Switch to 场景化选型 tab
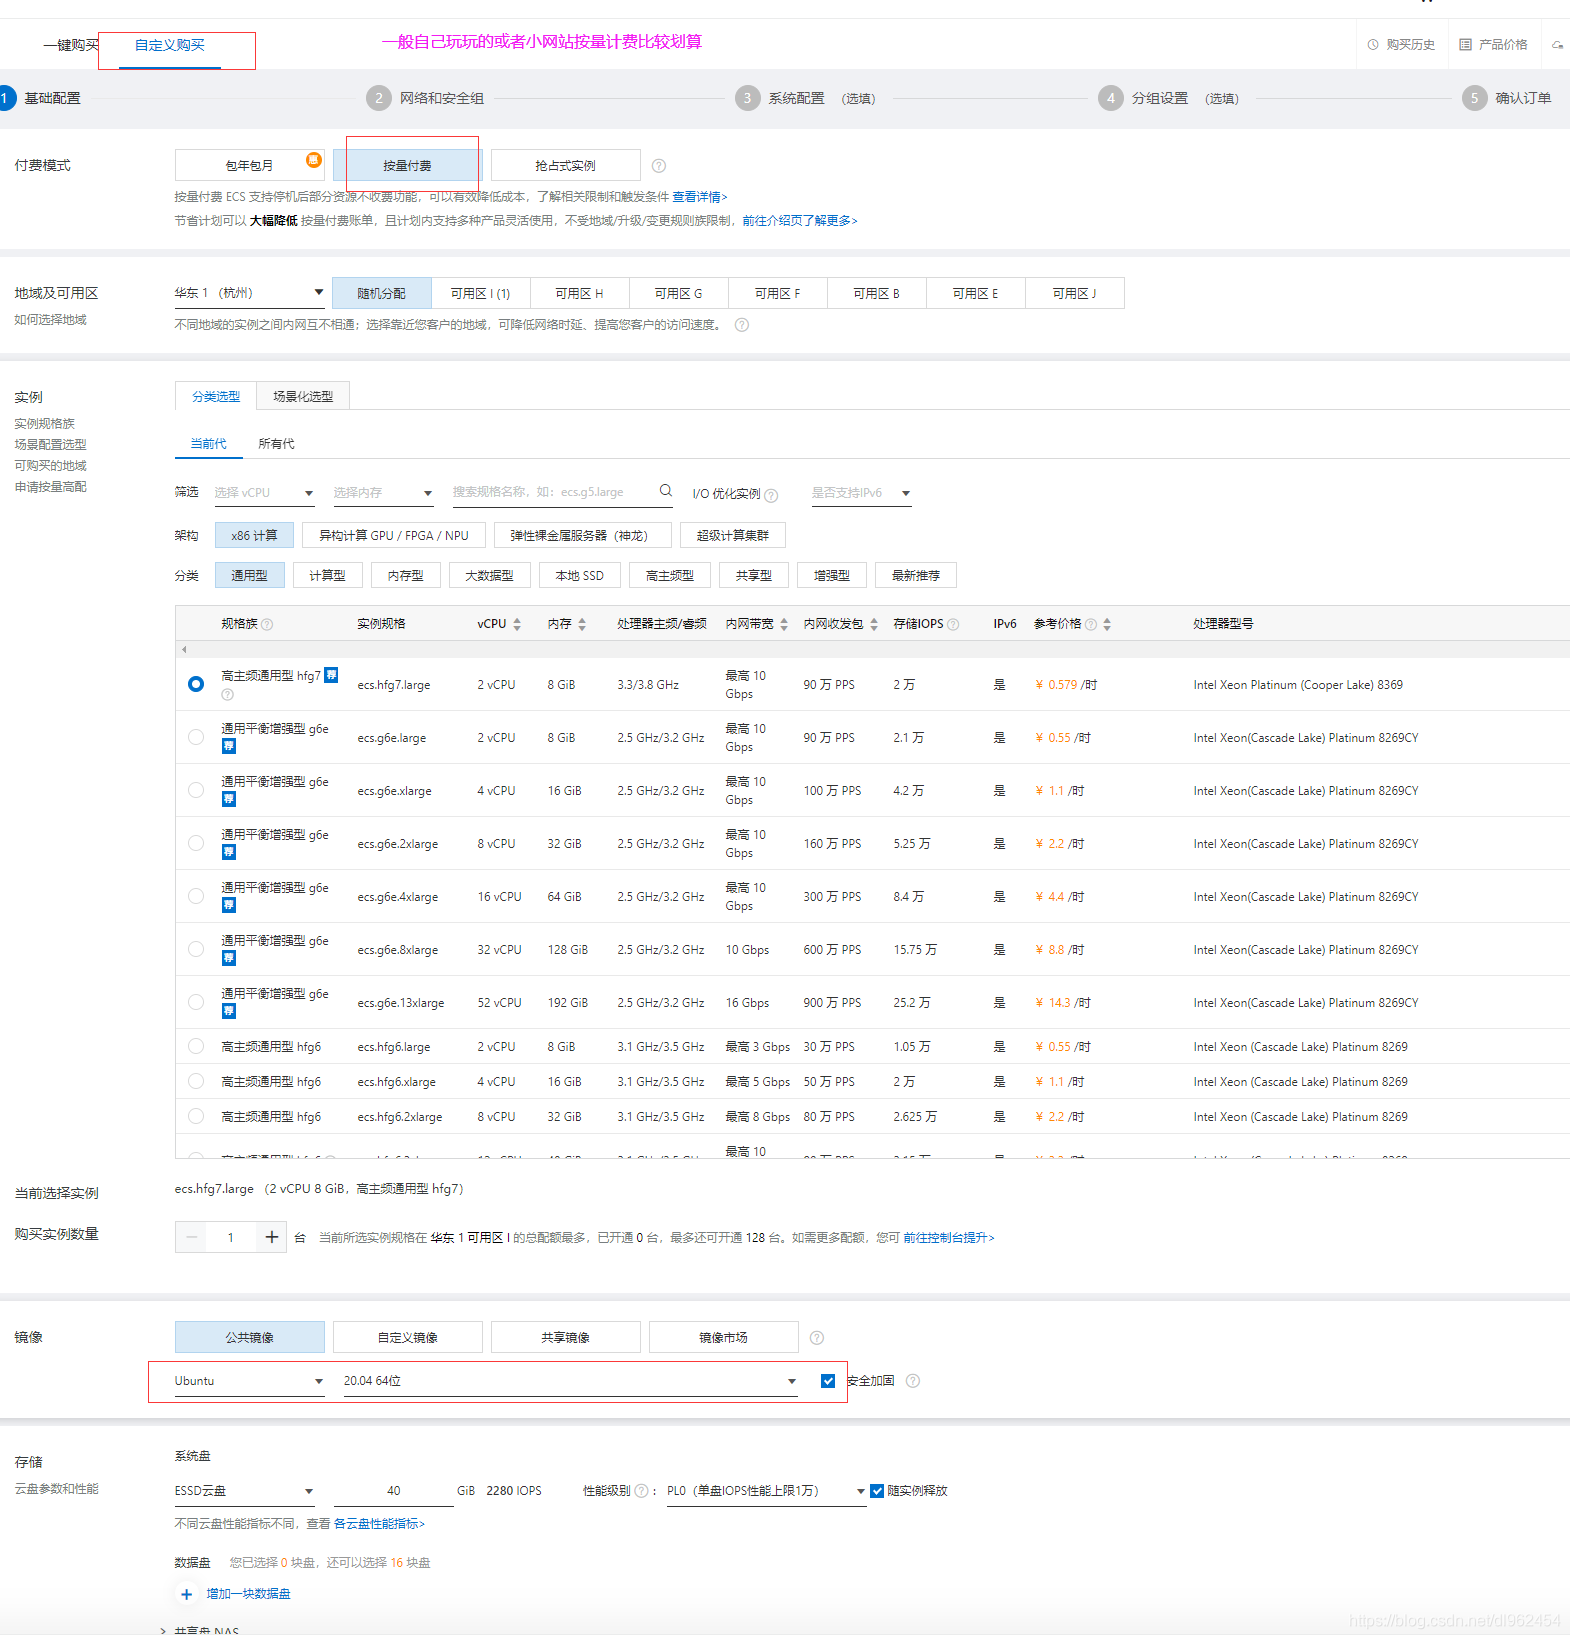 pos(303,397)
